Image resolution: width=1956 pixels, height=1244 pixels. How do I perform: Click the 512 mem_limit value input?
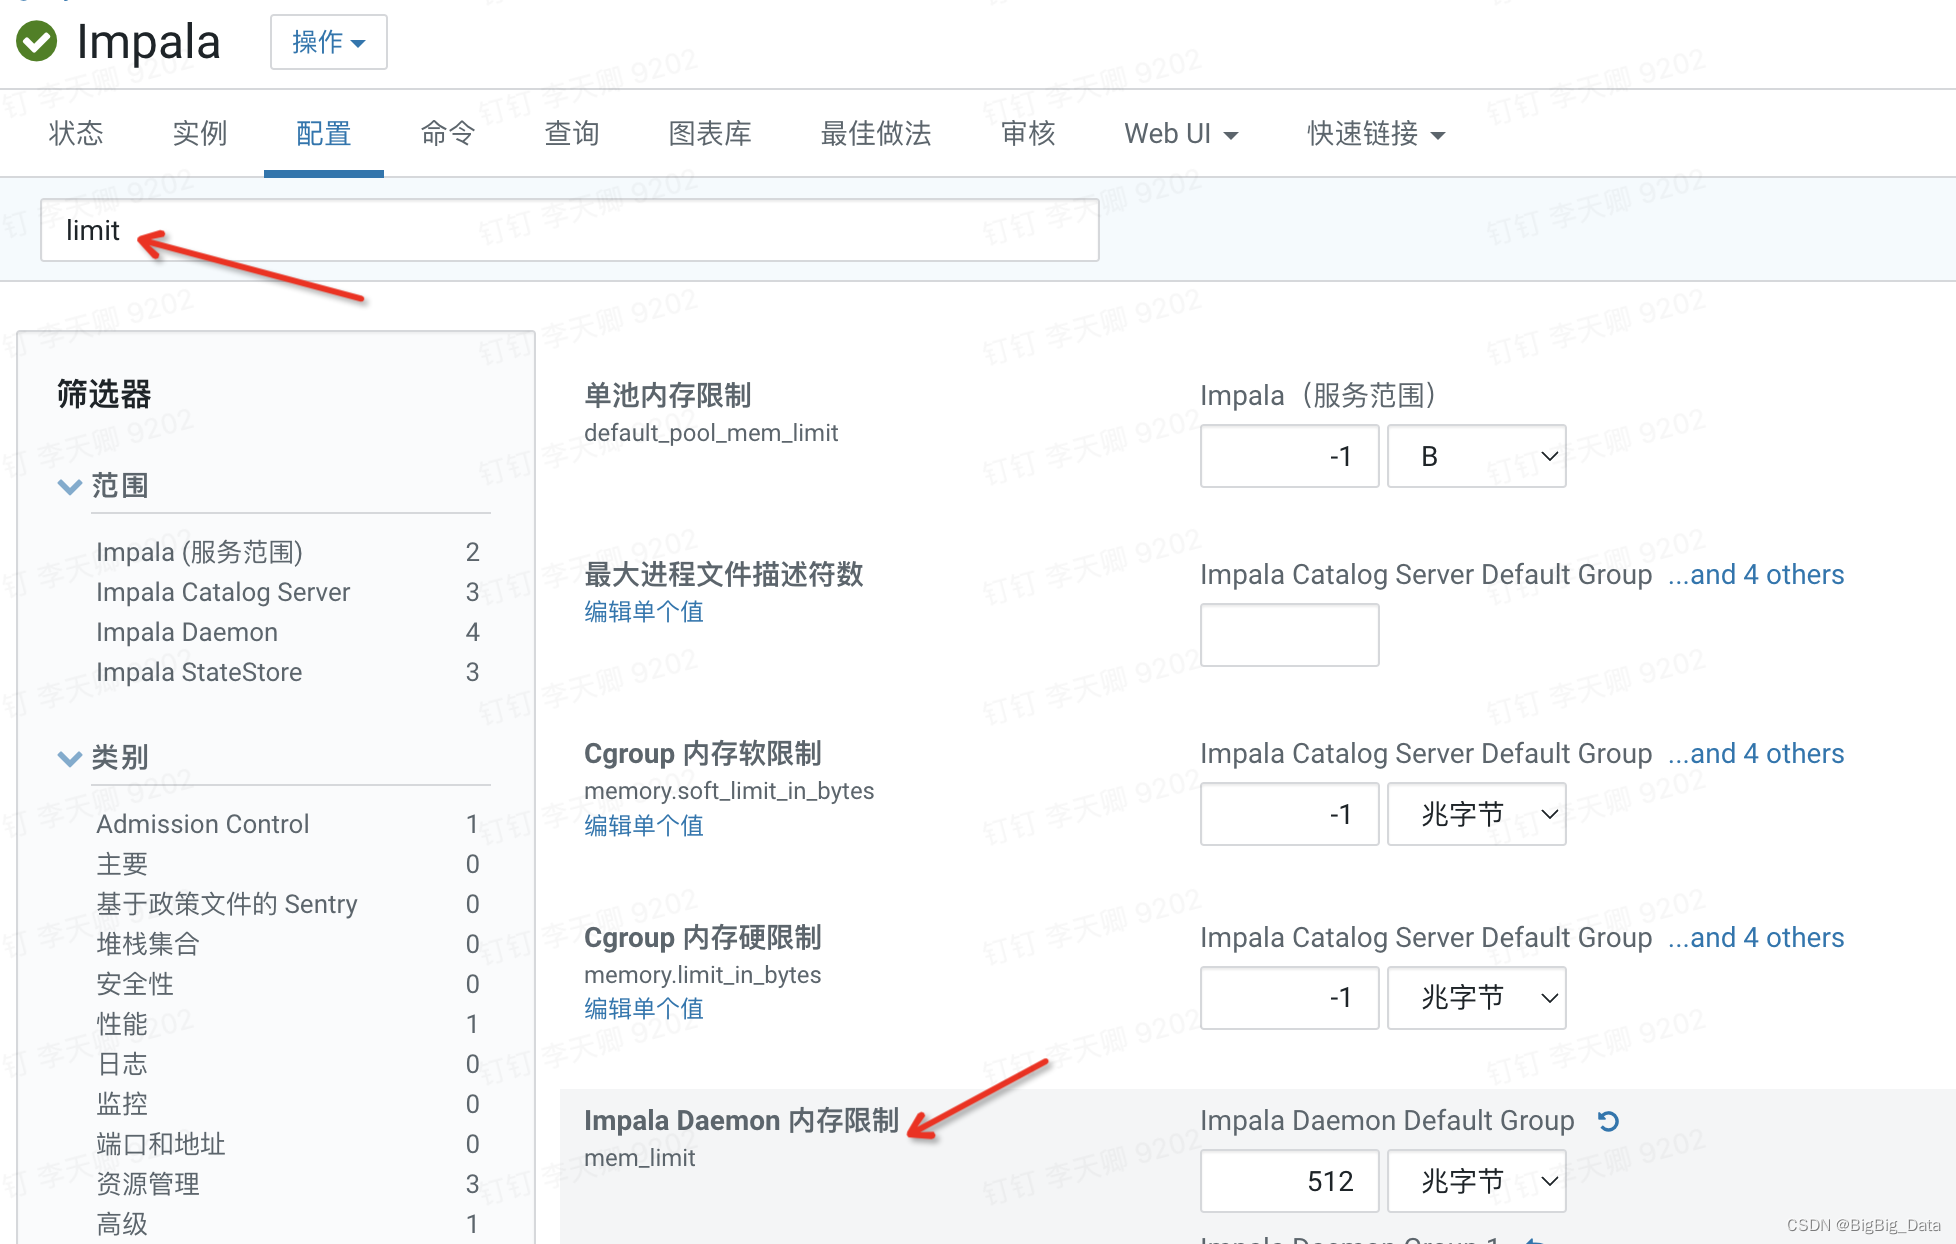1289,1180
